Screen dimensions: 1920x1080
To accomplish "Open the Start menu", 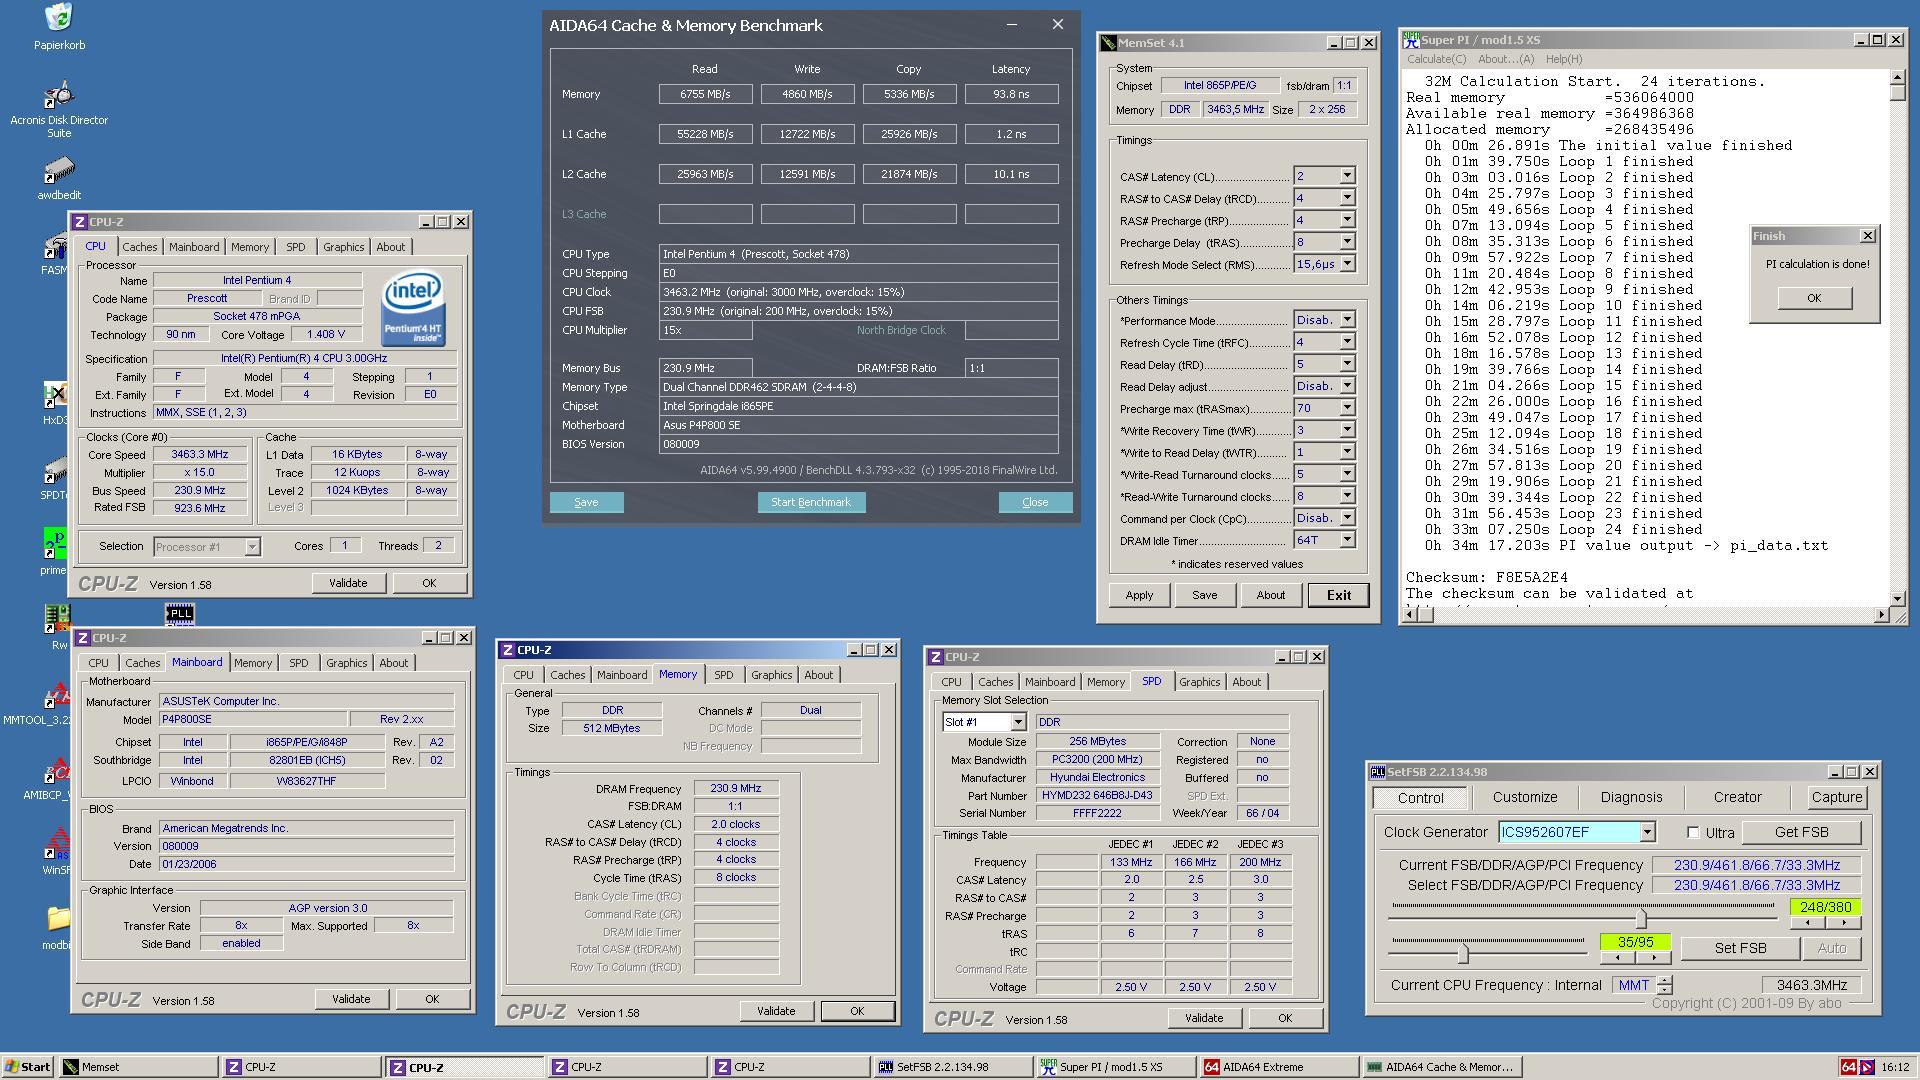I will 28,1067.
